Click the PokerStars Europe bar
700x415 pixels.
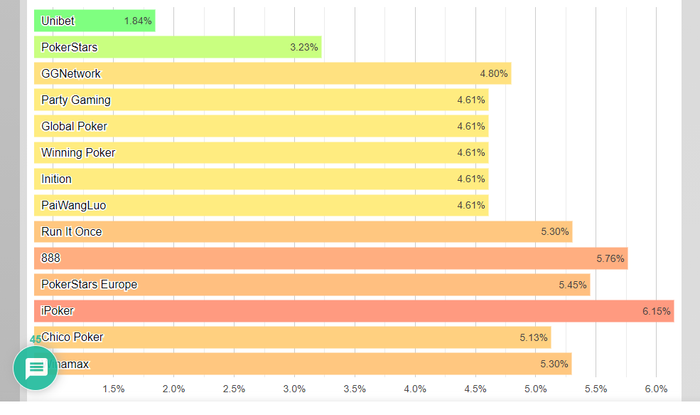[310, 285]
